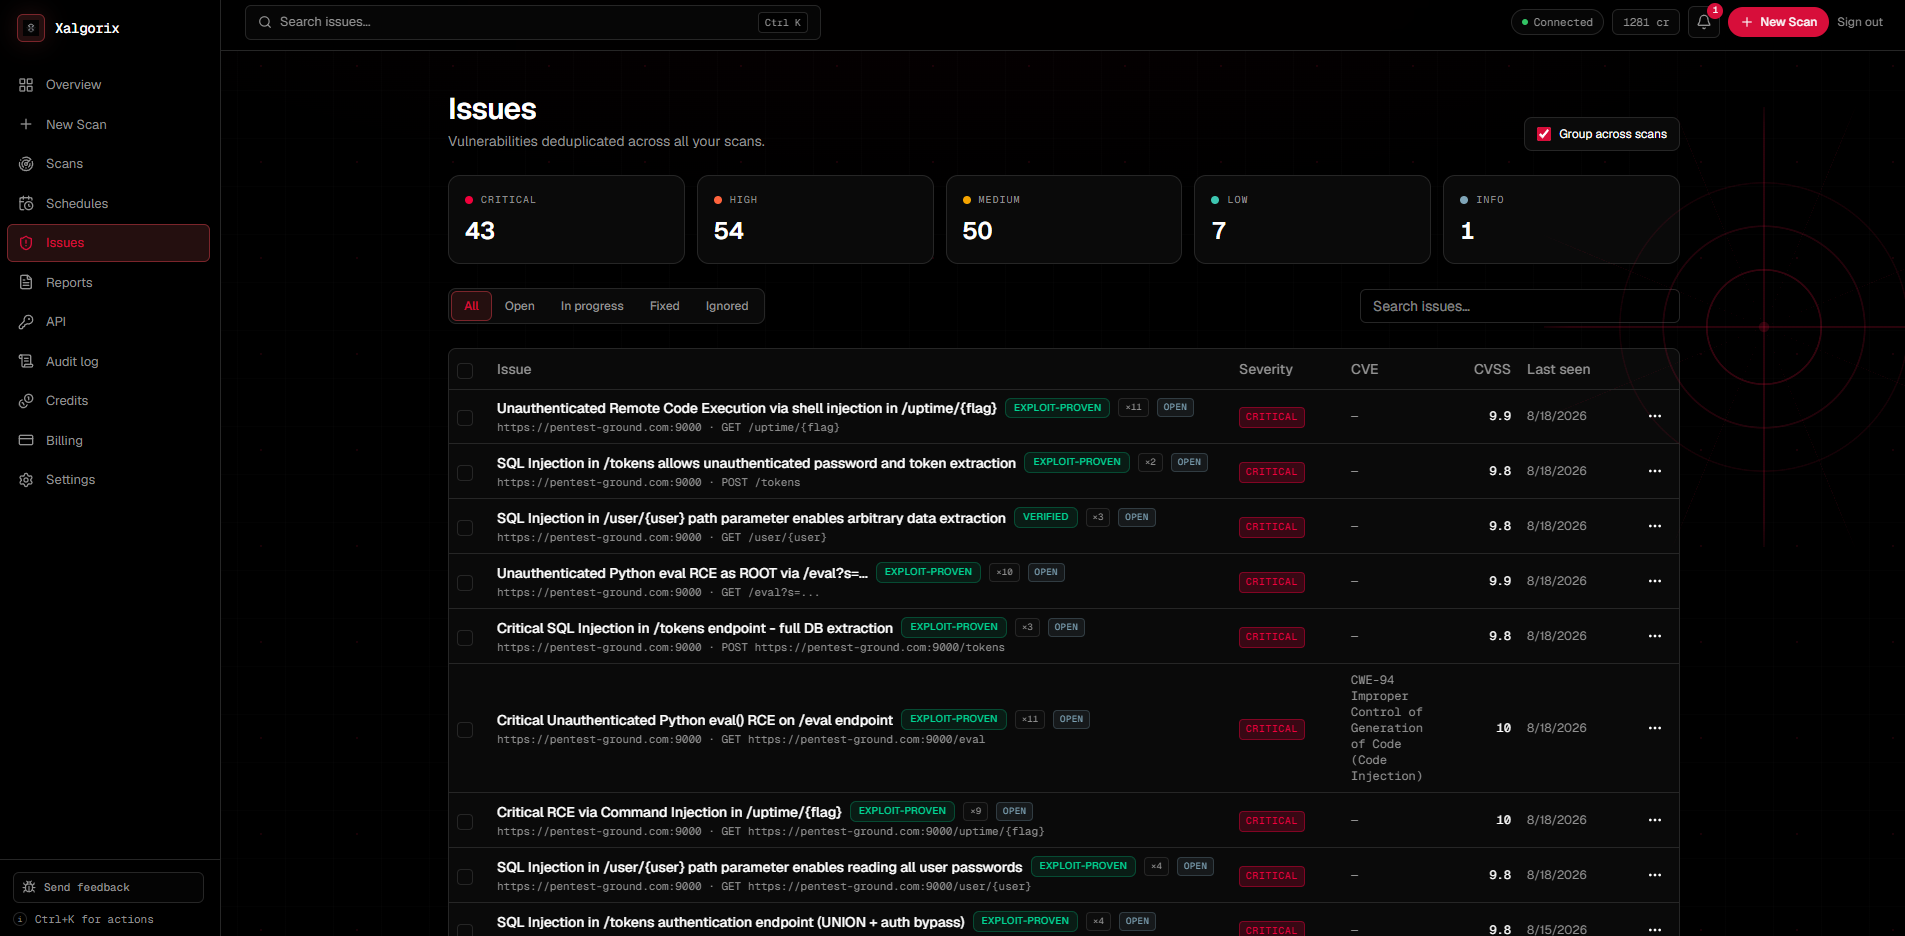Open Overview via its grid icon

[x=26, y=85]
